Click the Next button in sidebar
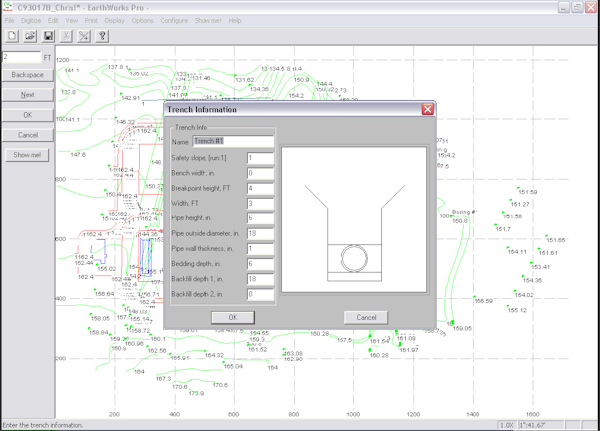The image size is (600, 431). click(28, 95)
